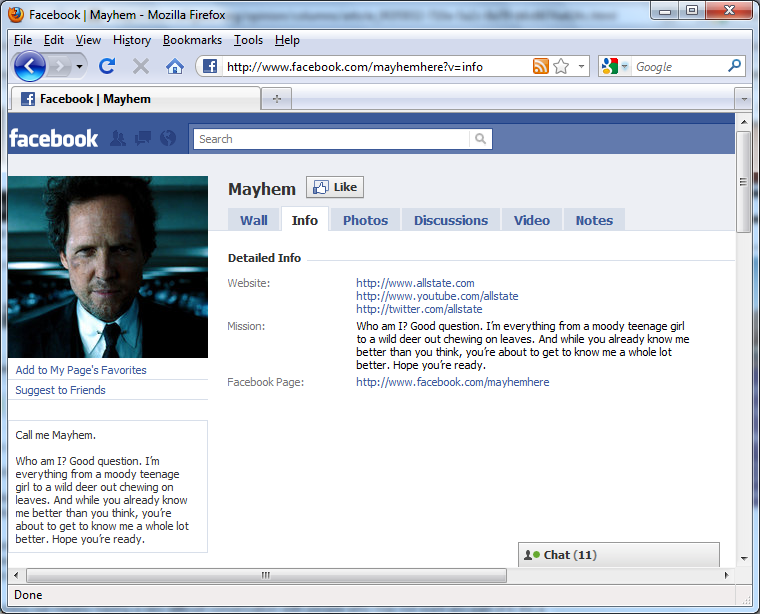Open the Google search engine selector dropdown

point(624,66)
